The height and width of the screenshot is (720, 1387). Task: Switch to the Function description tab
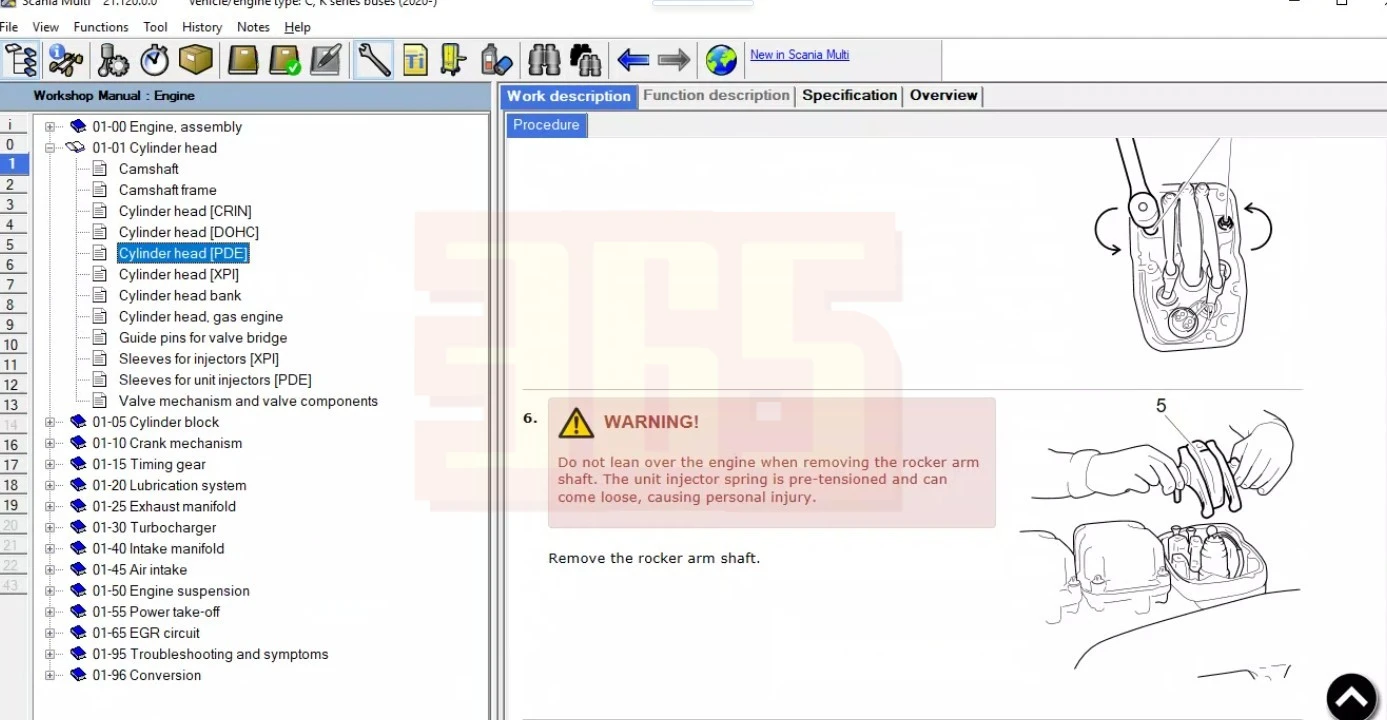pyautogui.click(x=716, y=96)
